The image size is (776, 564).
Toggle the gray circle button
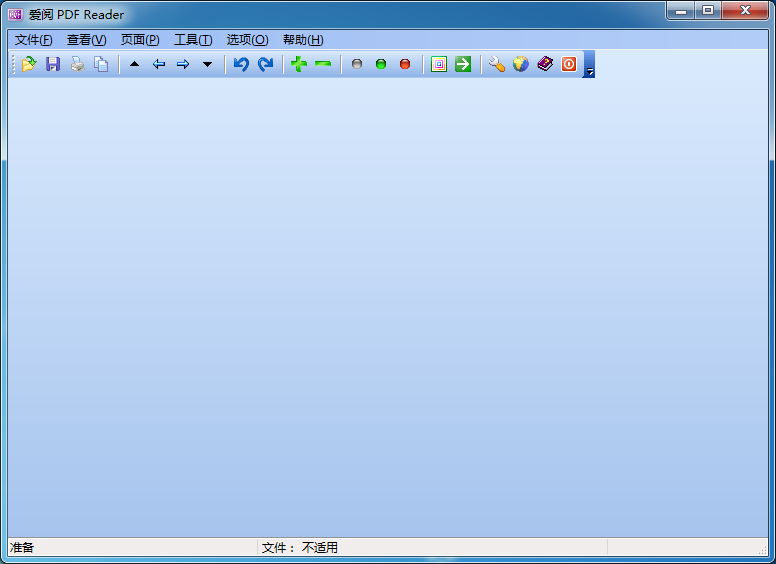(x=357, y=64)
